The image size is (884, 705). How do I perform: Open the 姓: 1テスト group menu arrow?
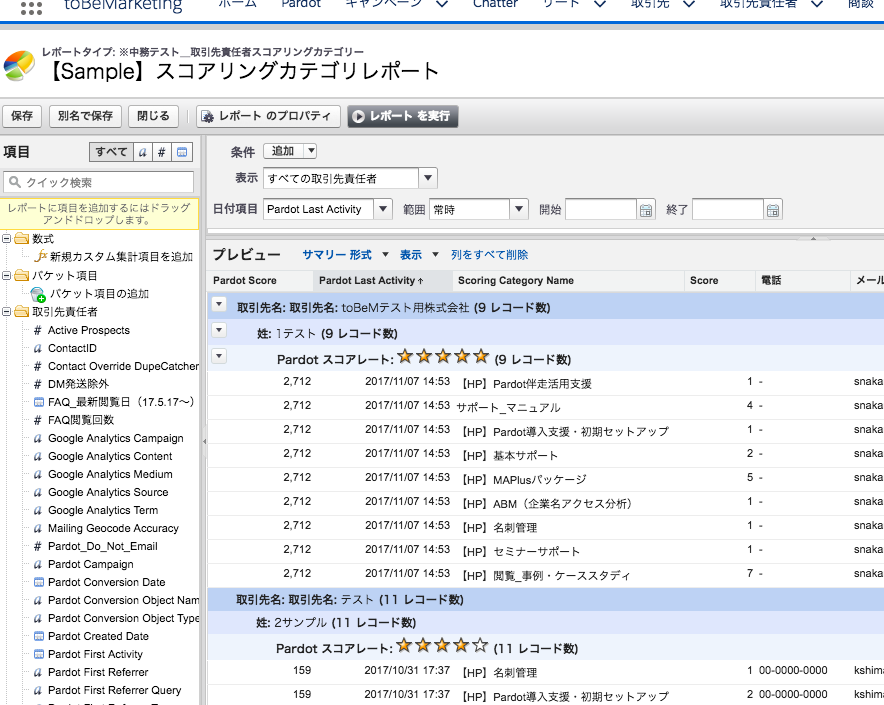[219, 331]
